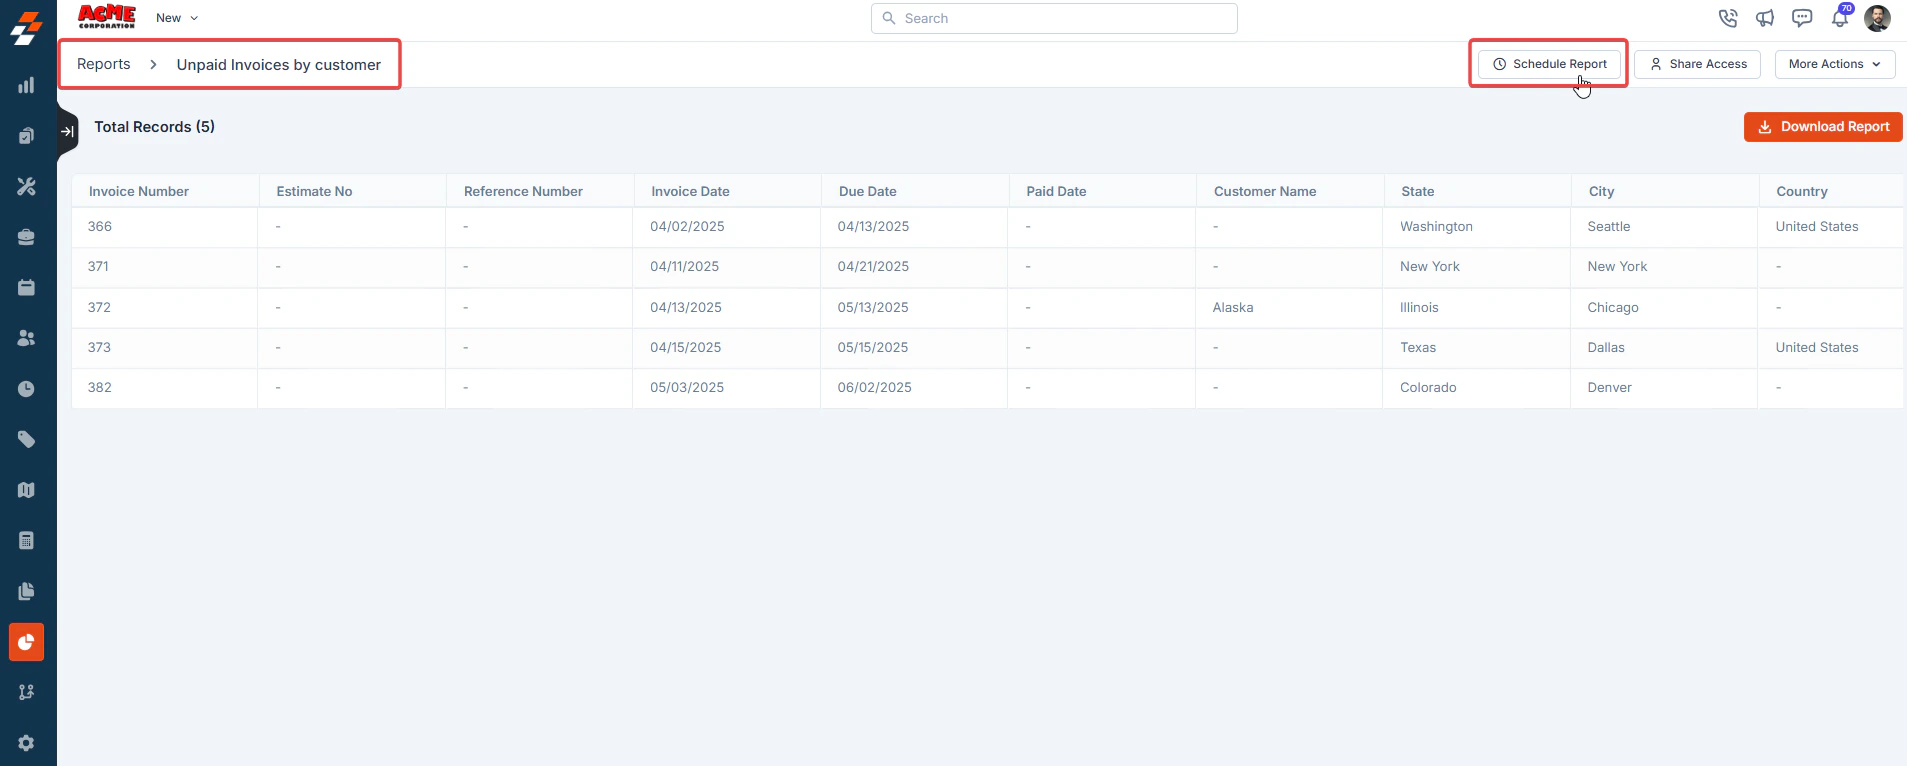Open the settings gear sidebar icon
Image resolution: width=1907 pixels, height=766 pixels.
pyautogui.click(x=26, y=743)
